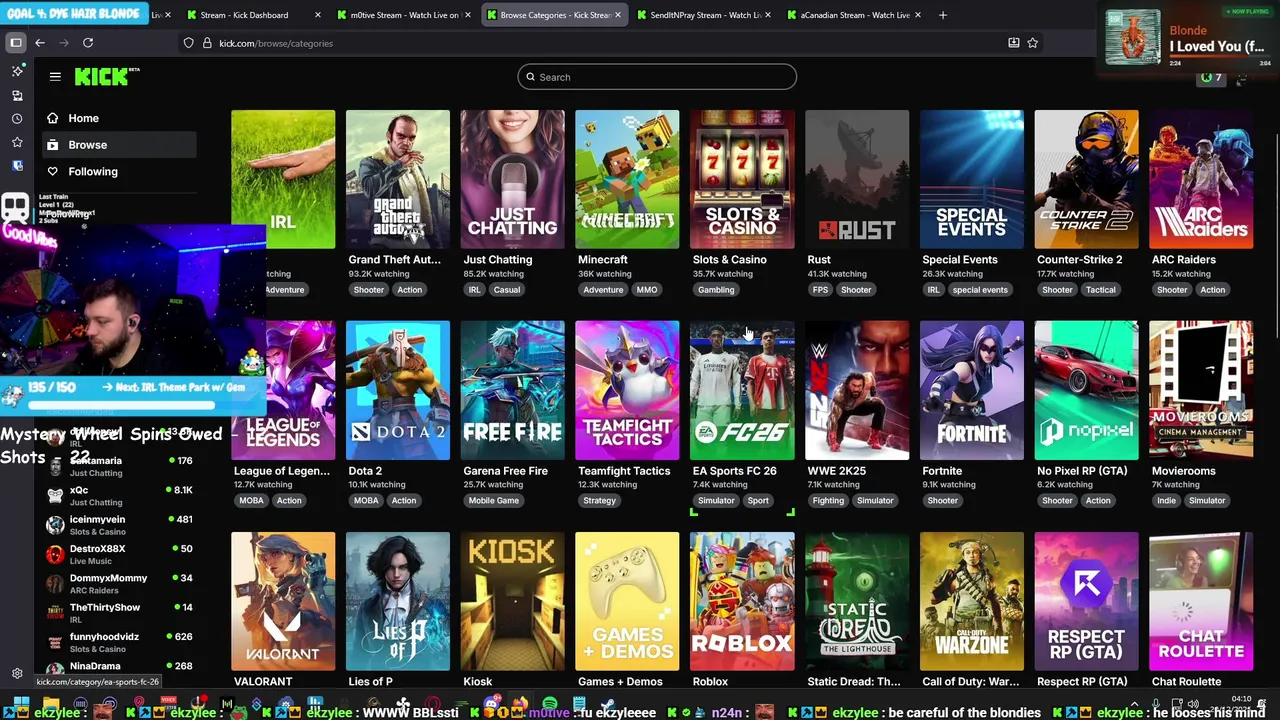Focus the Kick search field
The image size is (1280, 720).
(x=657, y=77)
